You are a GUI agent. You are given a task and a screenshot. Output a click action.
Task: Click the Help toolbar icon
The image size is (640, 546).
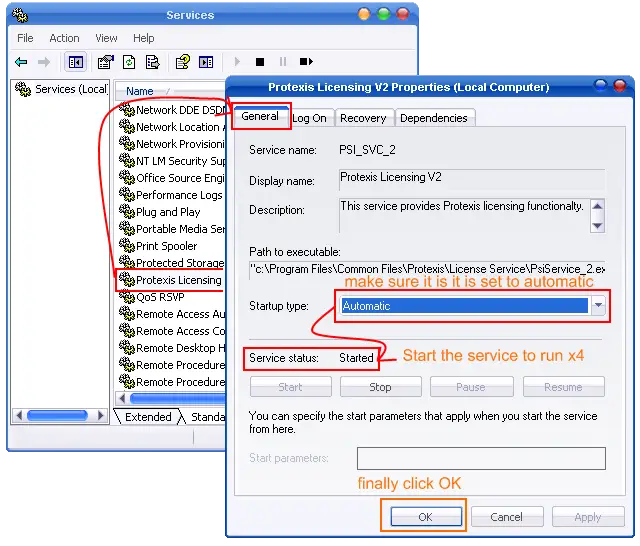pos(182,62)
